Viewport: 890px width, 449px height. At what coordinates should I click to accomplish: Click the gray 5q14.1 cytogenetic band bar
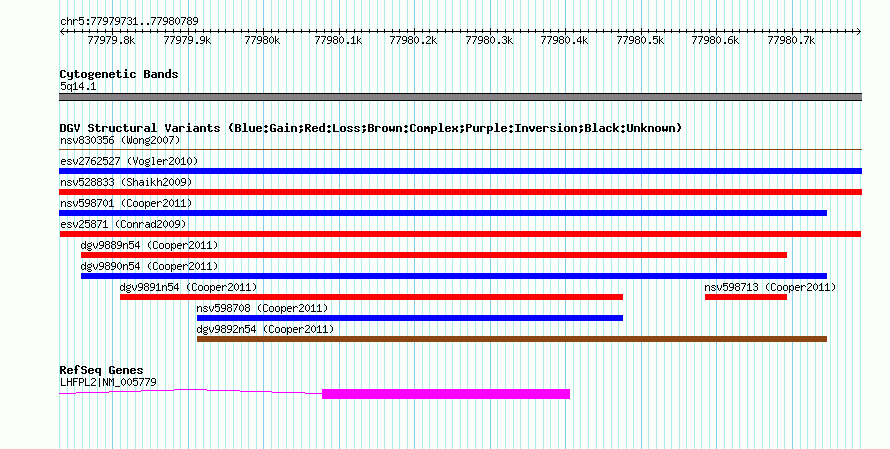click(x=460, y=97)
